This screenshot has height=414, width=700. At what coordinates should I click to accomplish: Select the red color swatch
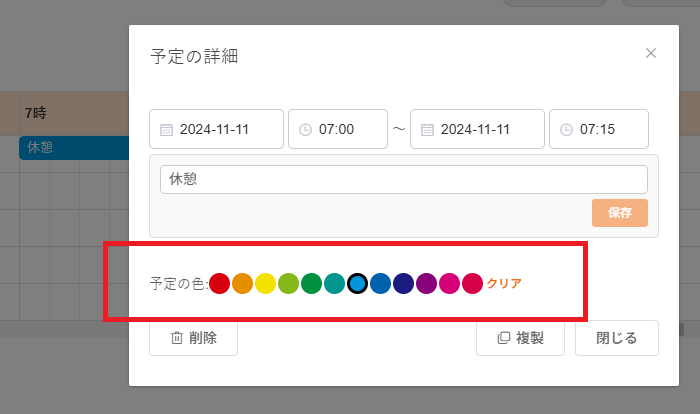[220, 283]
